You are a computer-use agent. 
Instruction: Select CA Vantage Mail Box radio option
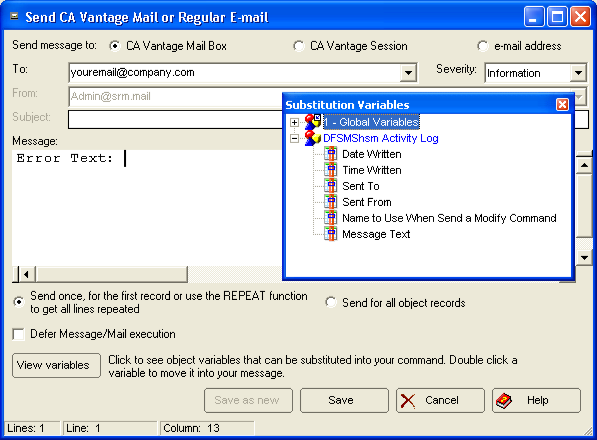click(x=114, y=46)
